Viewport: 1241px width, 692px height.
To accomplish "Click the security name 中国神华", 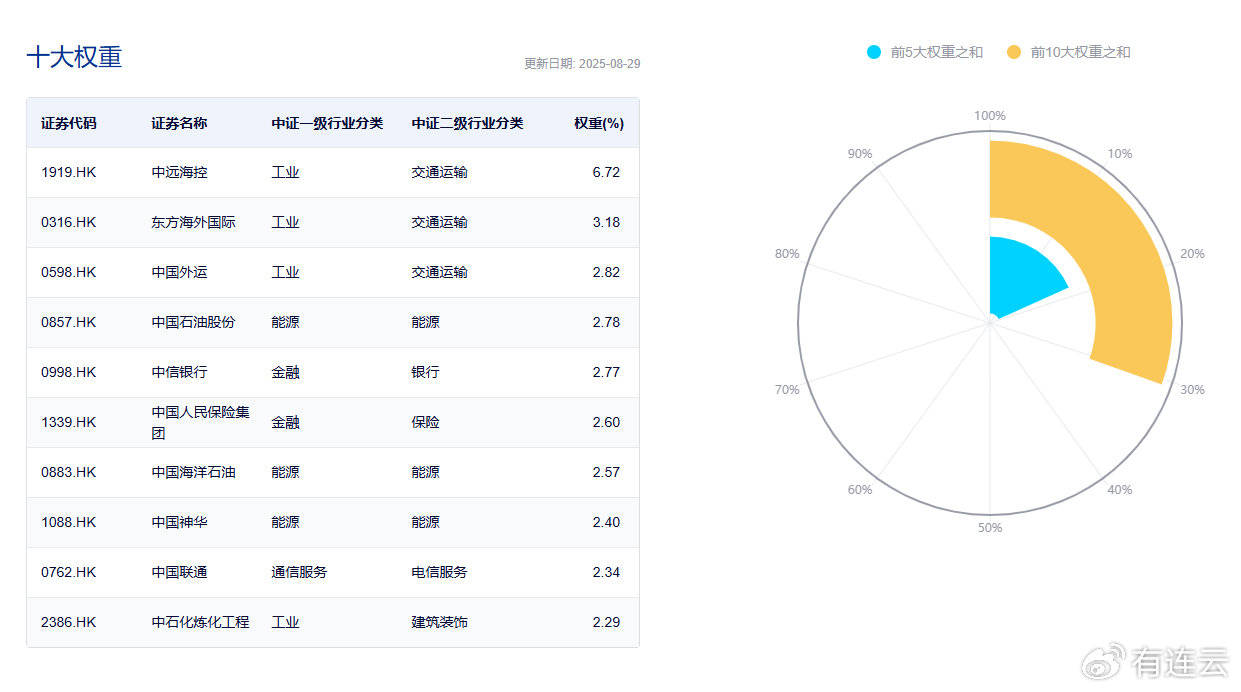I will click(179, 522).
